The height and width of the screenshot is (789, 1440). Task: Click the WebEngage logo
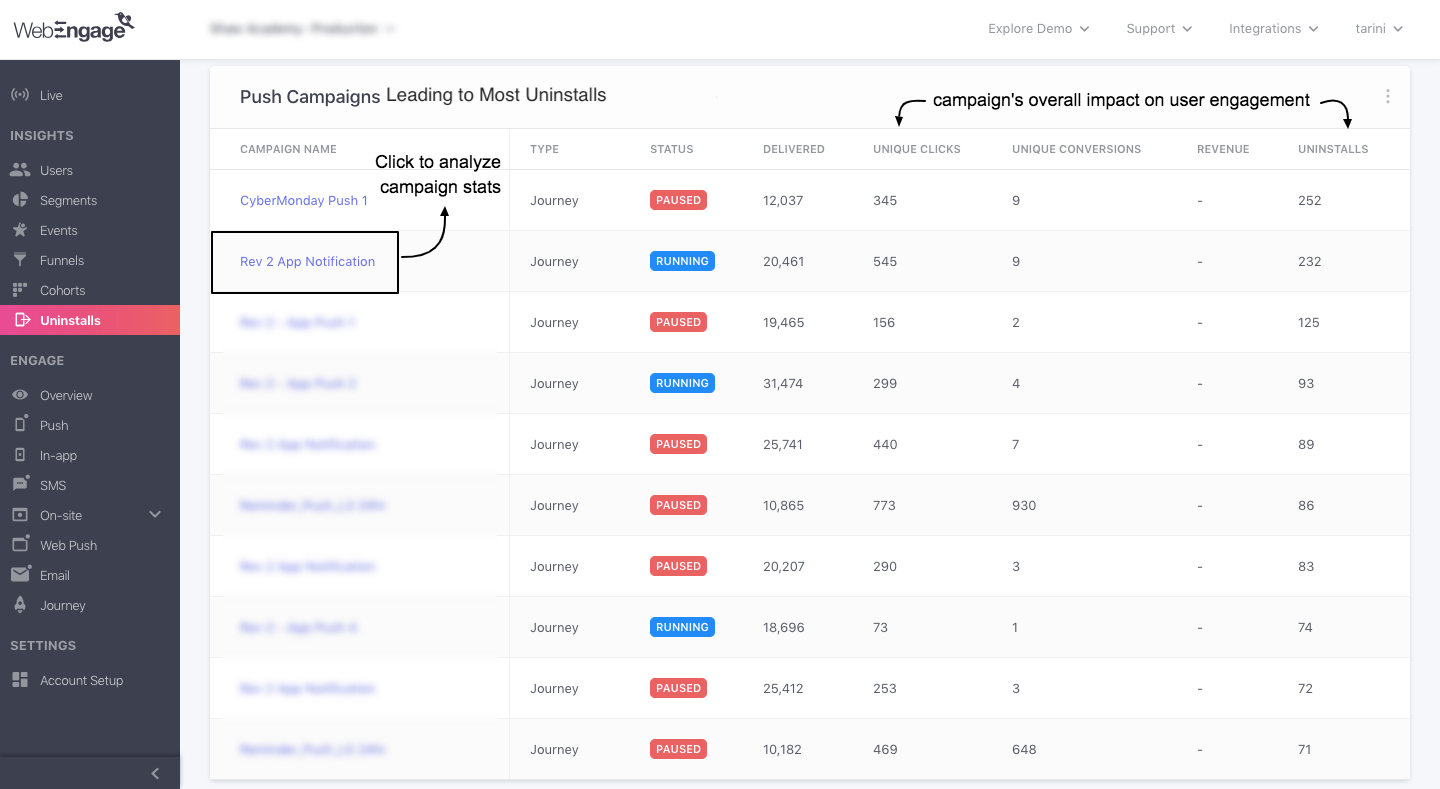click(74, 28)
